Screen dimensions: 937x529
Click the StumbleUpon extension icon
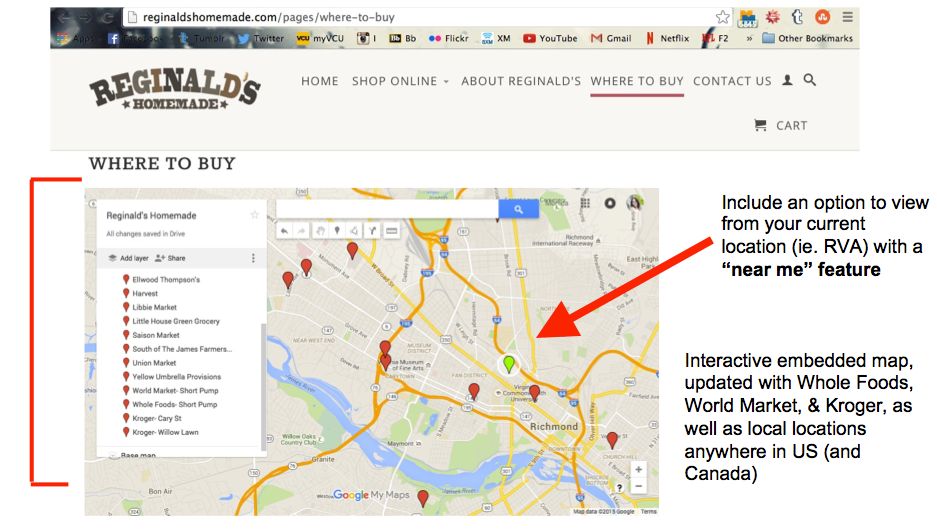point(822,17)
